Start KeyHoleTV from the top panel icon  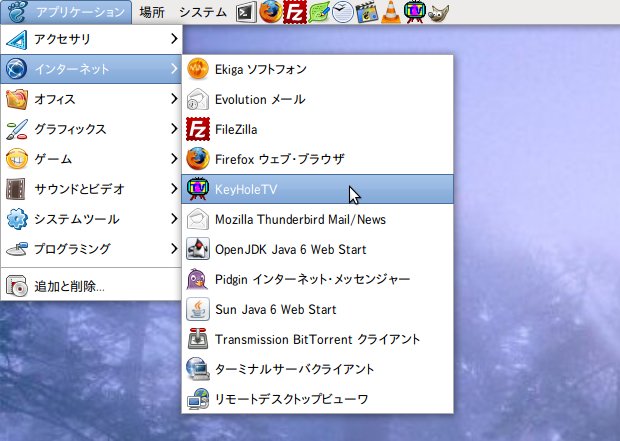(x=415, y=12)
